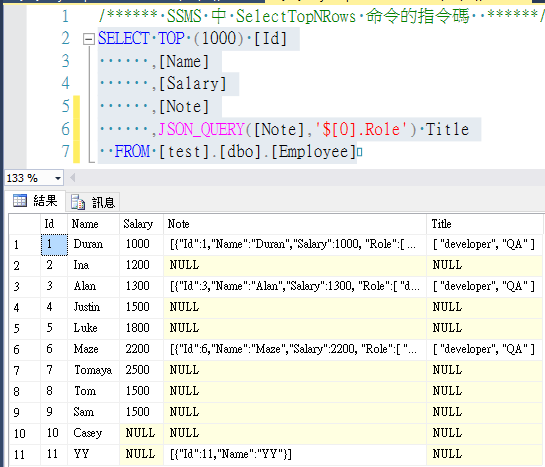Image resolution: width=545 pixels, height=467 pixels.
Task: Click the salary cell 1000
Action: pyautogui.click(x=141, y=245)
